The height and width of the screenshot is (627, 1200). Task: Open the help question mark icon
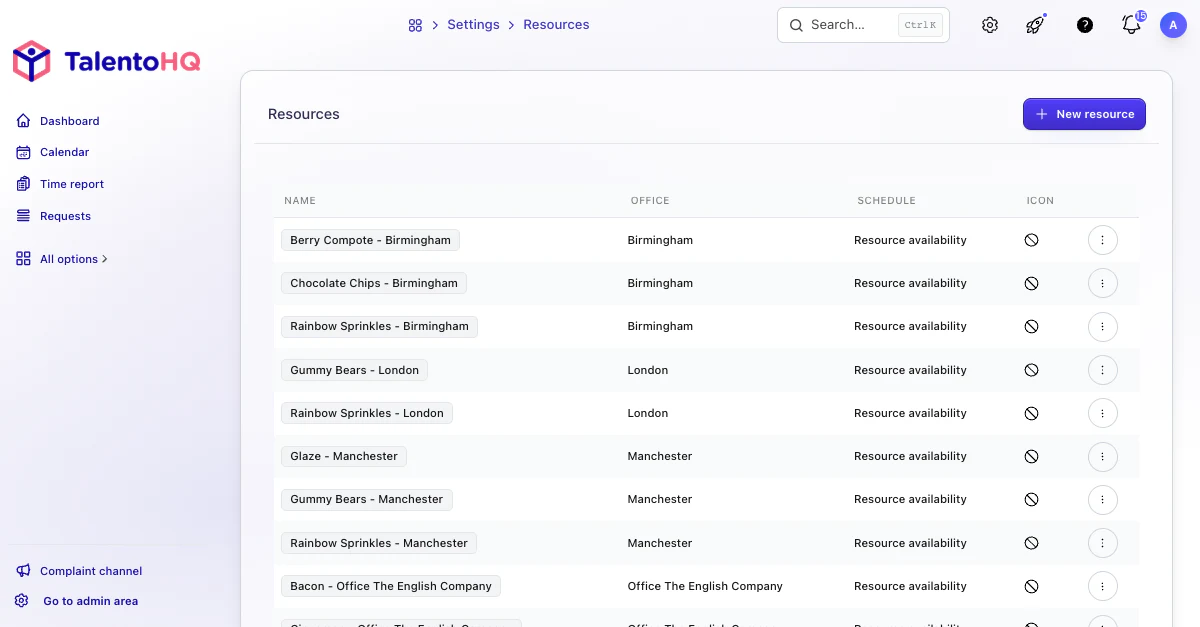pyautogui.click(x=1085, y=25)
